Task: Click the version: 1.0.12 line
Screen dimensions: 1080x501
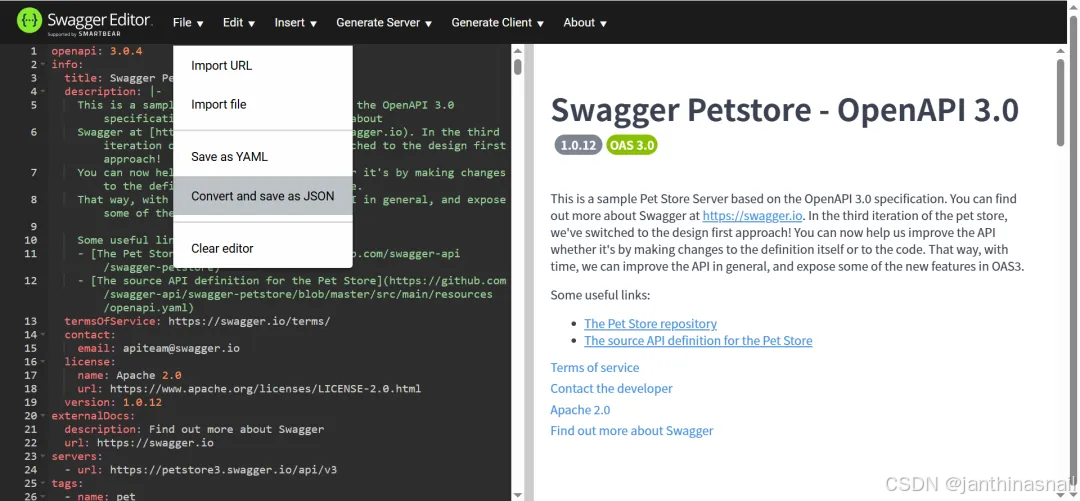Action: coord(113,402)
